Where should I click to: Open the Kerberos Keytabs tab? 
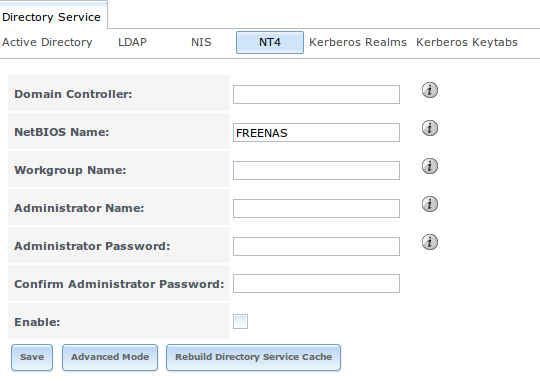point(467,42)
